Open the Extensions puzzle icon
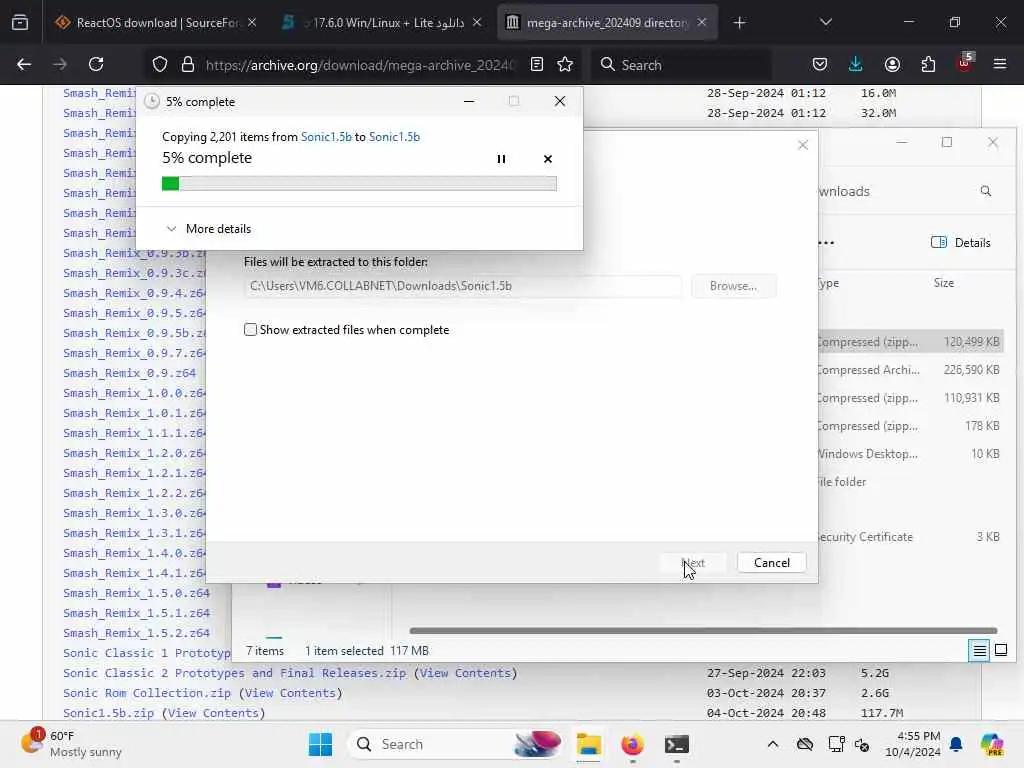1024x768 pixels. click(x=928, y=64)
